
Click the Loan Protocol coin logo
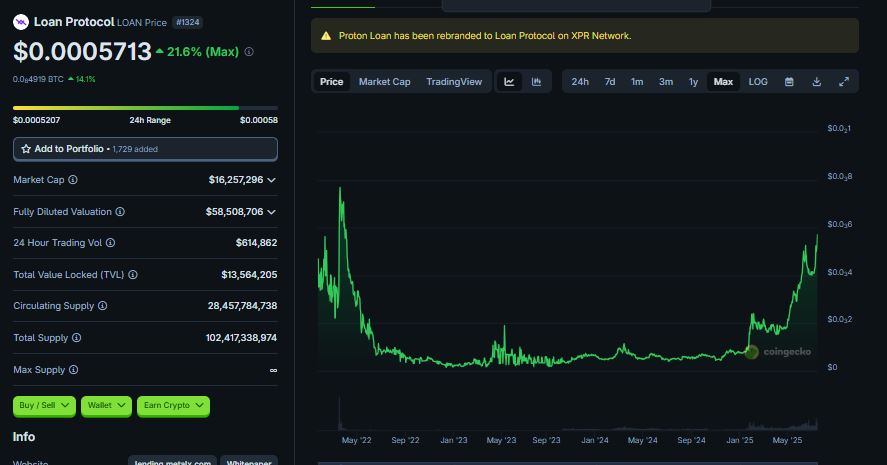(x=21, y=22)
